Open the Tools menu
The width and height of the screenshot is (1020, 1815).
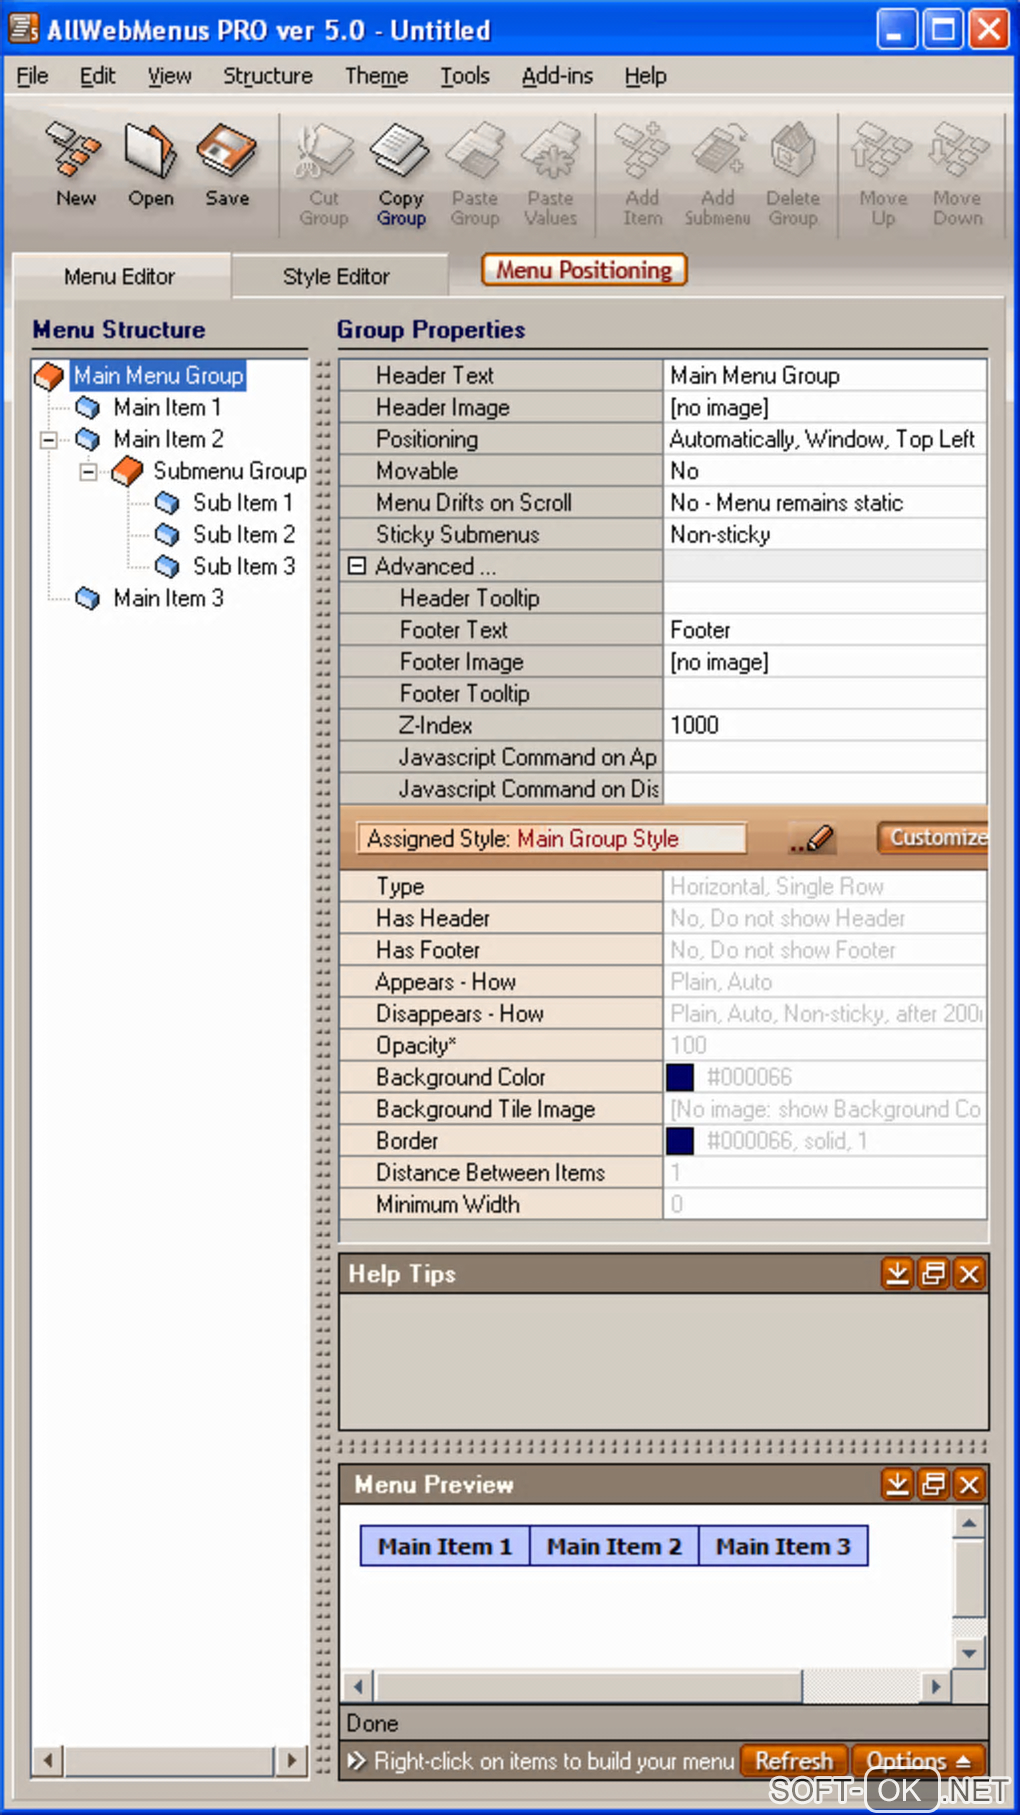[x=465, y=76]
